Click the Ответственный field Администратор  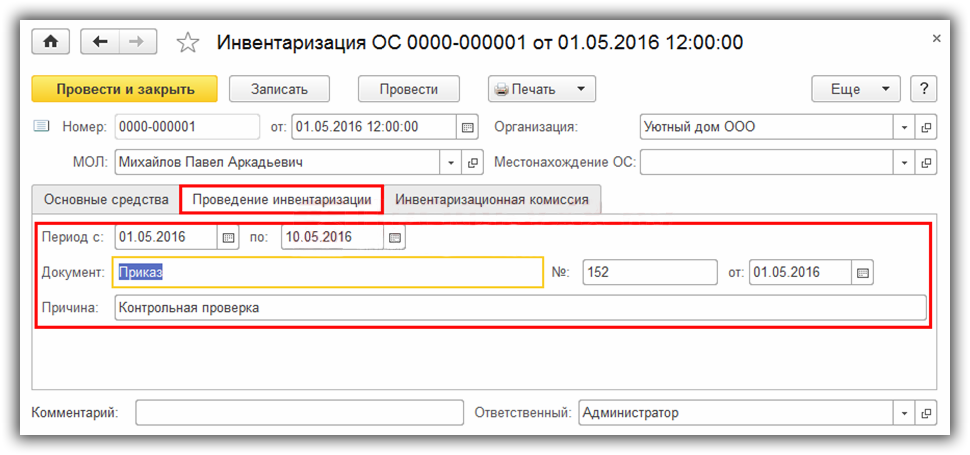click(736, 413)
